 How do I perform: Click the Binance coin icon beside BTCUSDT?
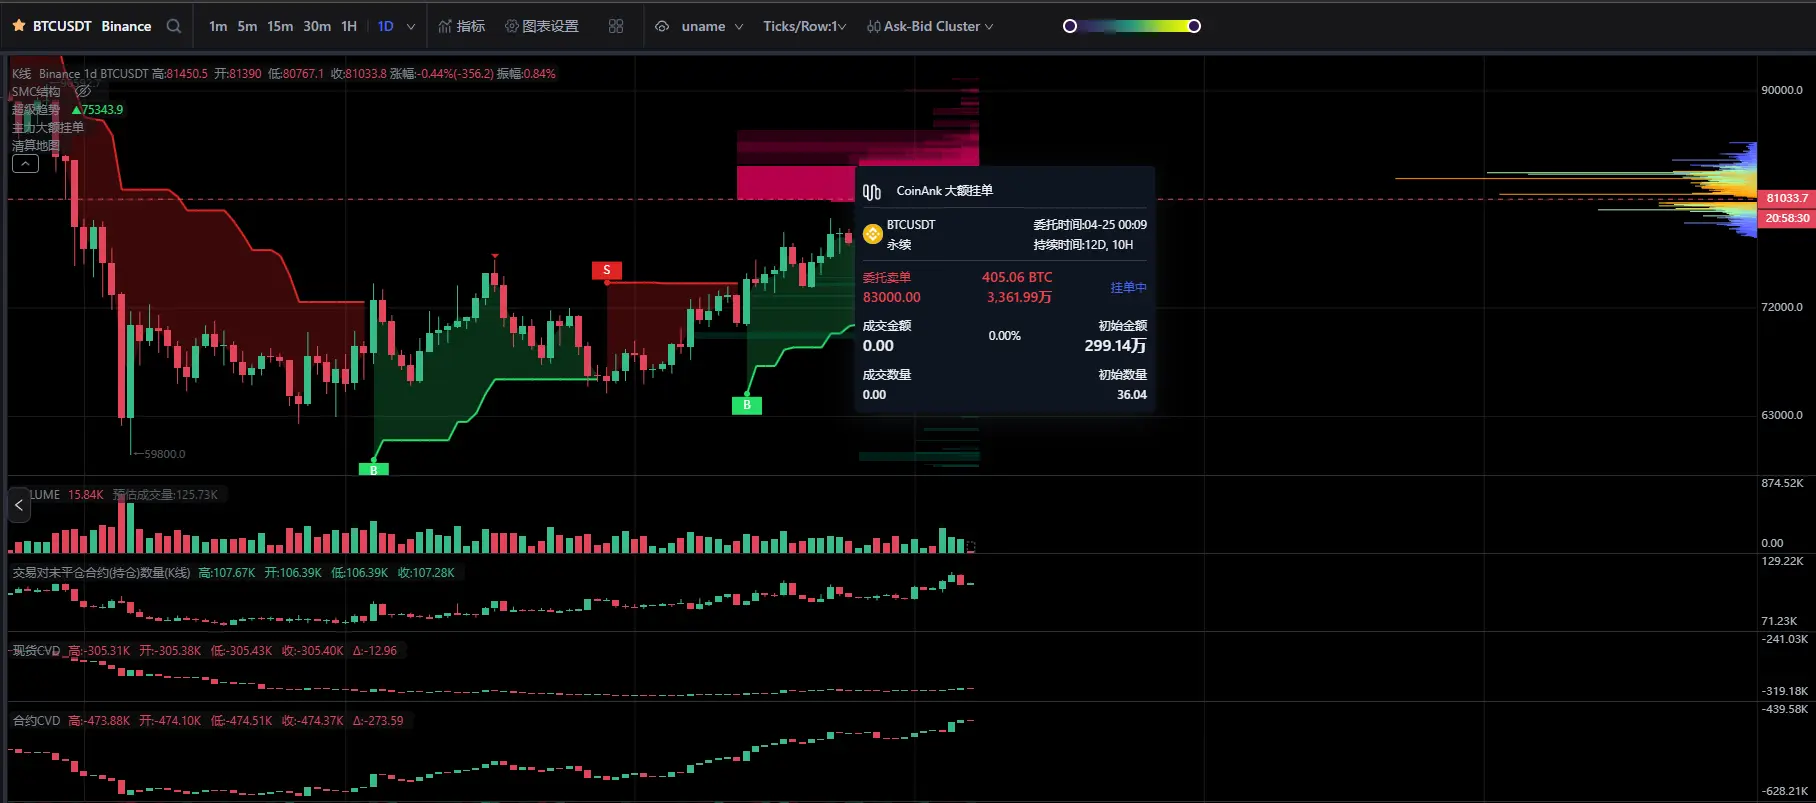tap(872, 234)
